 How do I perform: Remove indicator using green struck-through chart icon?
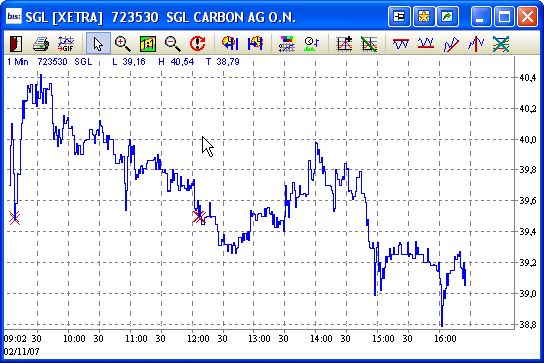tap(369, 44)
